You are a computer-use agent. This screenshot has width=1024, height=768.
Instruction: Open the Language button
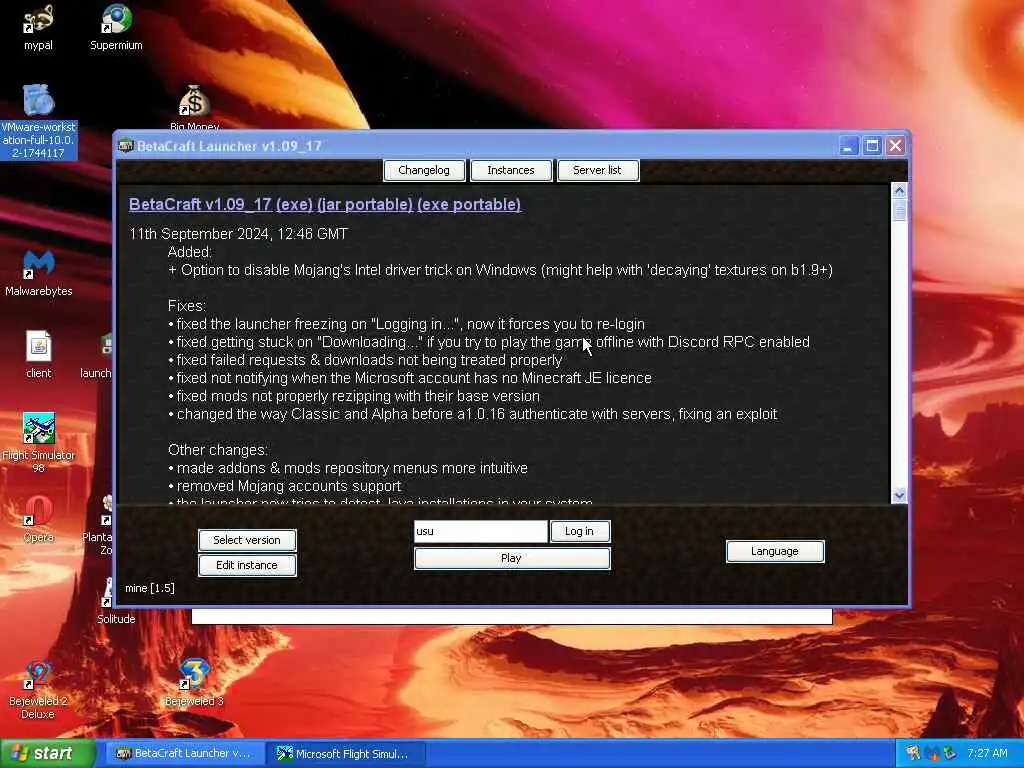point(775,551)
